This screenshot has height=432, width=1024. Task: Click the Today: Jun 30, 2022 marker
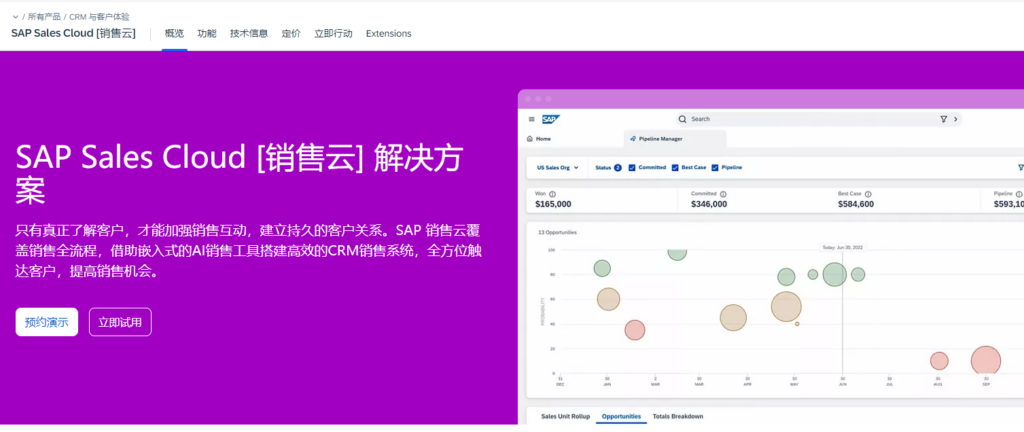point(842,247)
